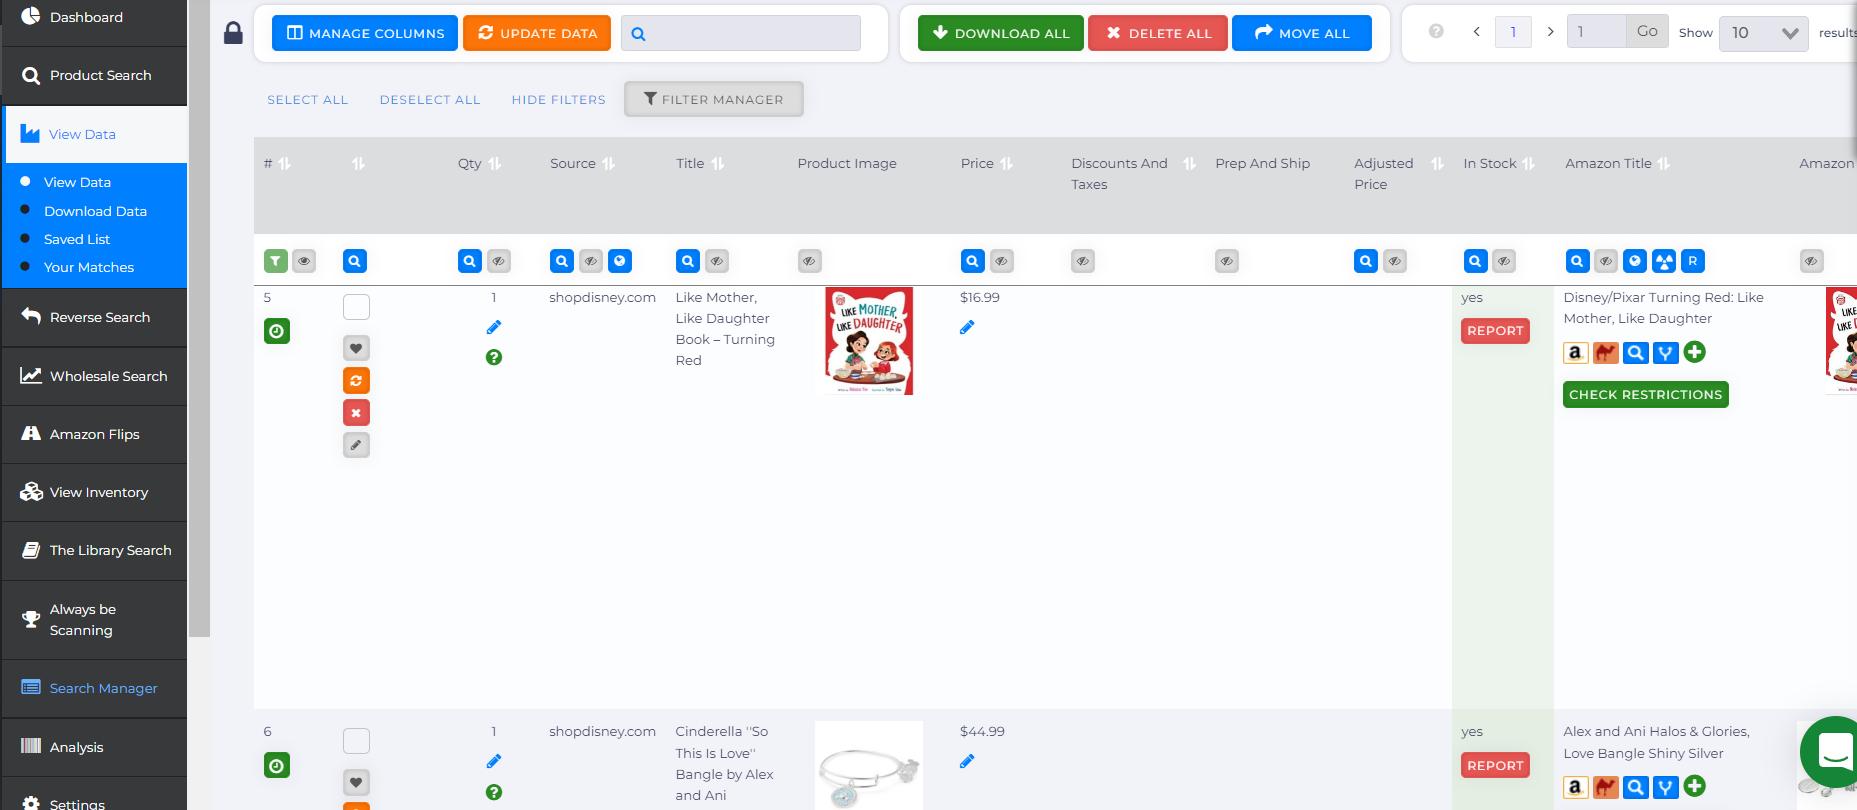Click heart icon to favorite row 5
Screen dimensions: 1857x810
tap(356, 348)
